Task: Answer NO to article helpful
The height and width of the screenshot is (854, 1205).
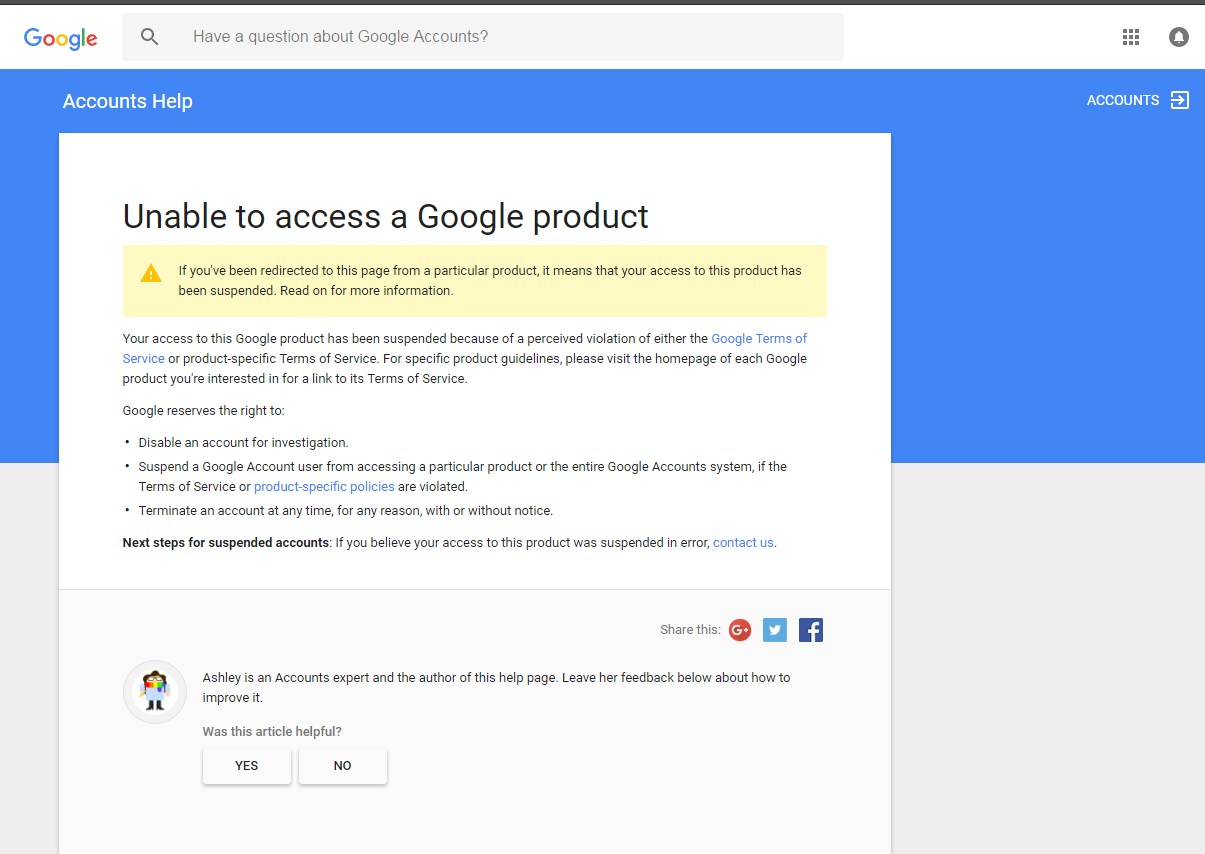Action: [x=343, y=766]
